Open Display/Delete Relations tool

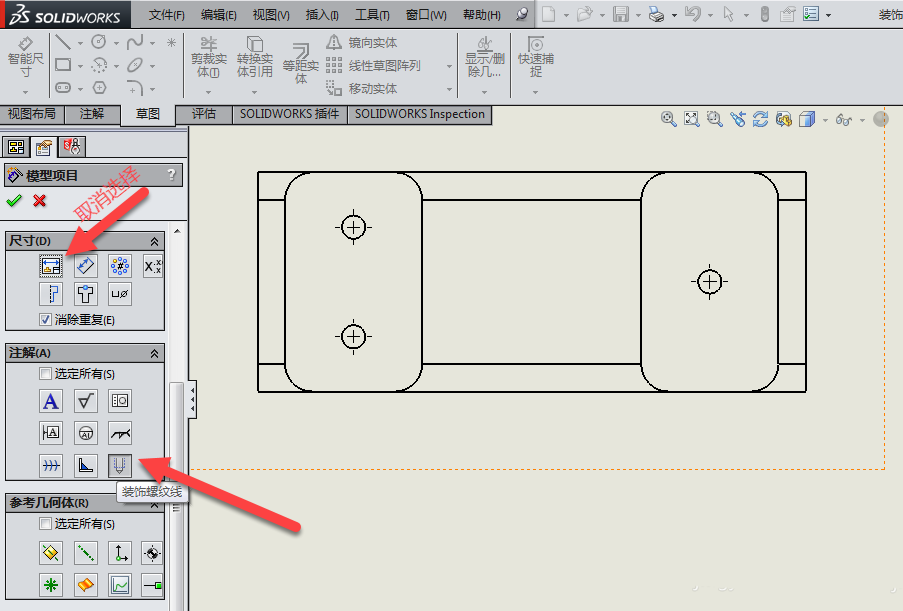485,57
